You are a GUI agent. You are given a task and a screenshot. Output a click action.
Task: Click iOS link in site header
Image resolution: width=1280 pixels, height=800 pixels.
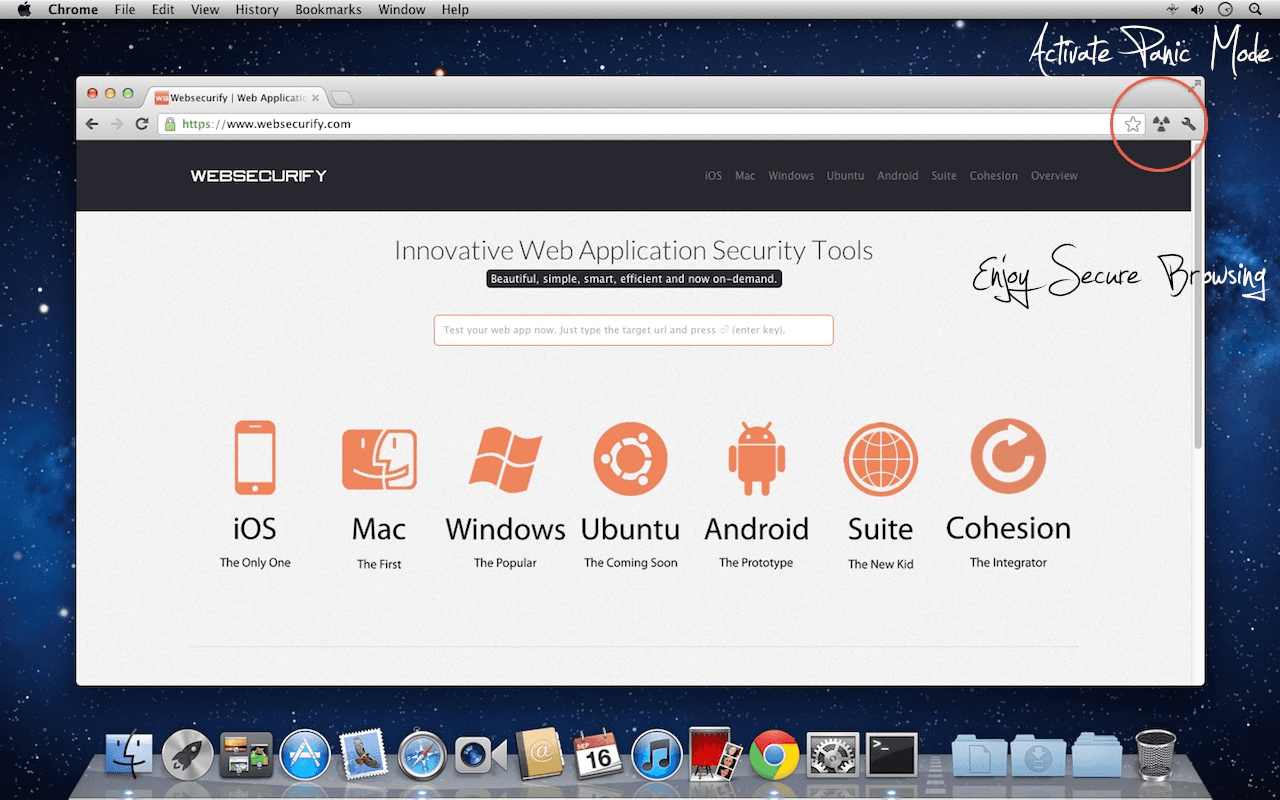click(x=713, y=176)
